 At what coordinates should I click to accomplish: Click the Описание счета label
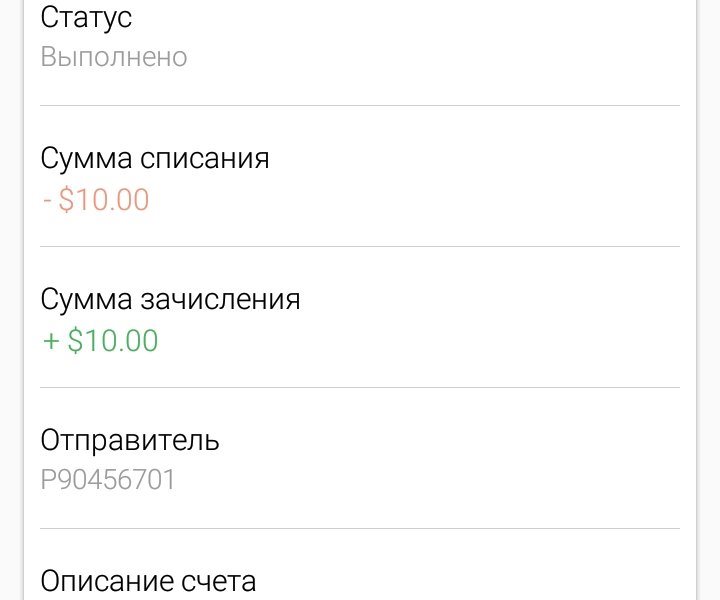(148, 581)
